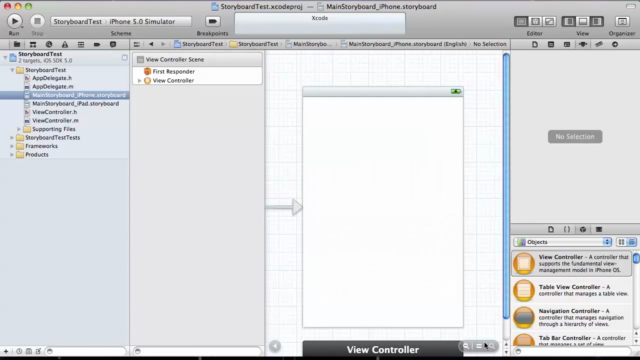
Task: Show the Connections inspector
Action: coord(615,44)
